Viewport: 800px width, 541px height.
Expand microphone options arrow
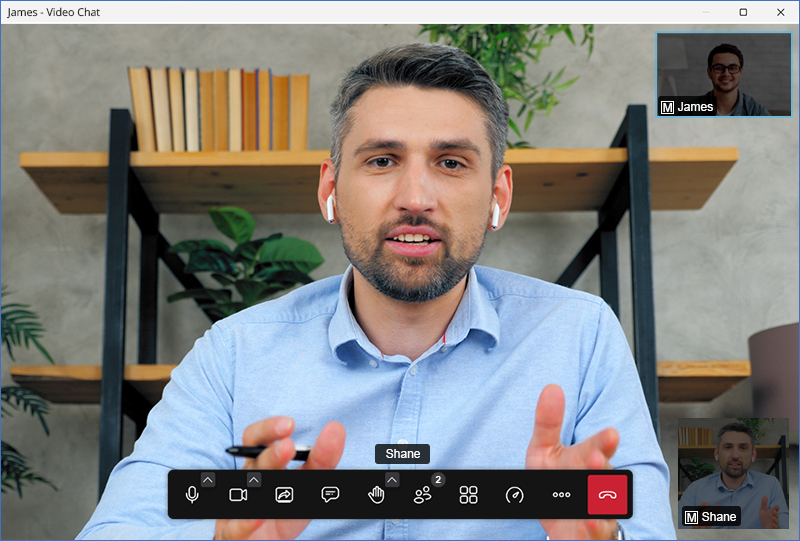click(x=208, y=480)
